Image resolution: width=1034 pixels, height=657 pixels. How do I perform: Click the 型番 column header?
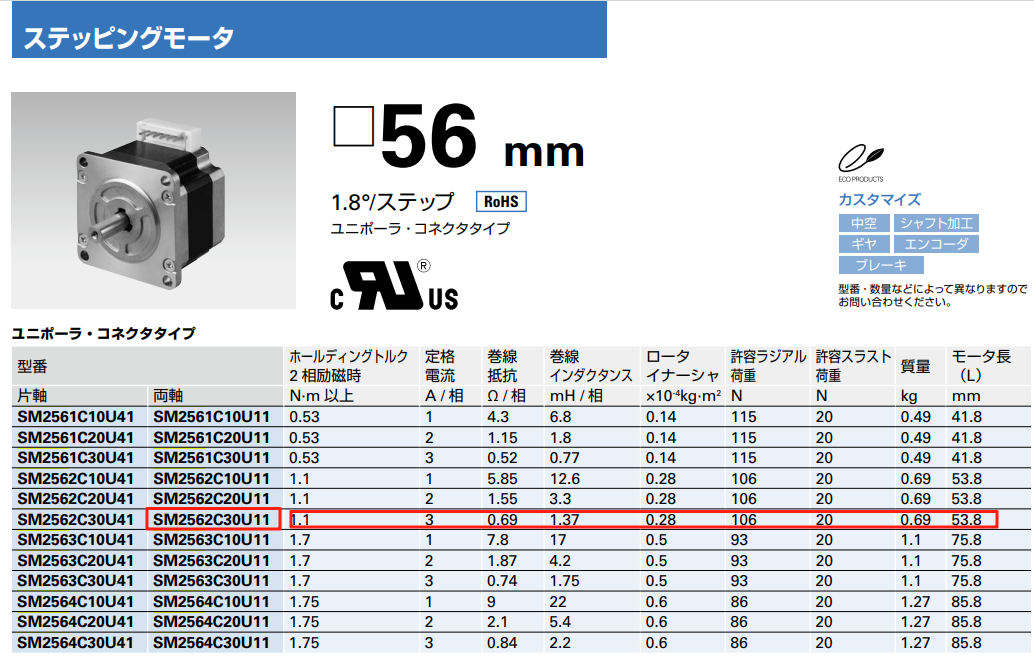pos(33,366)
